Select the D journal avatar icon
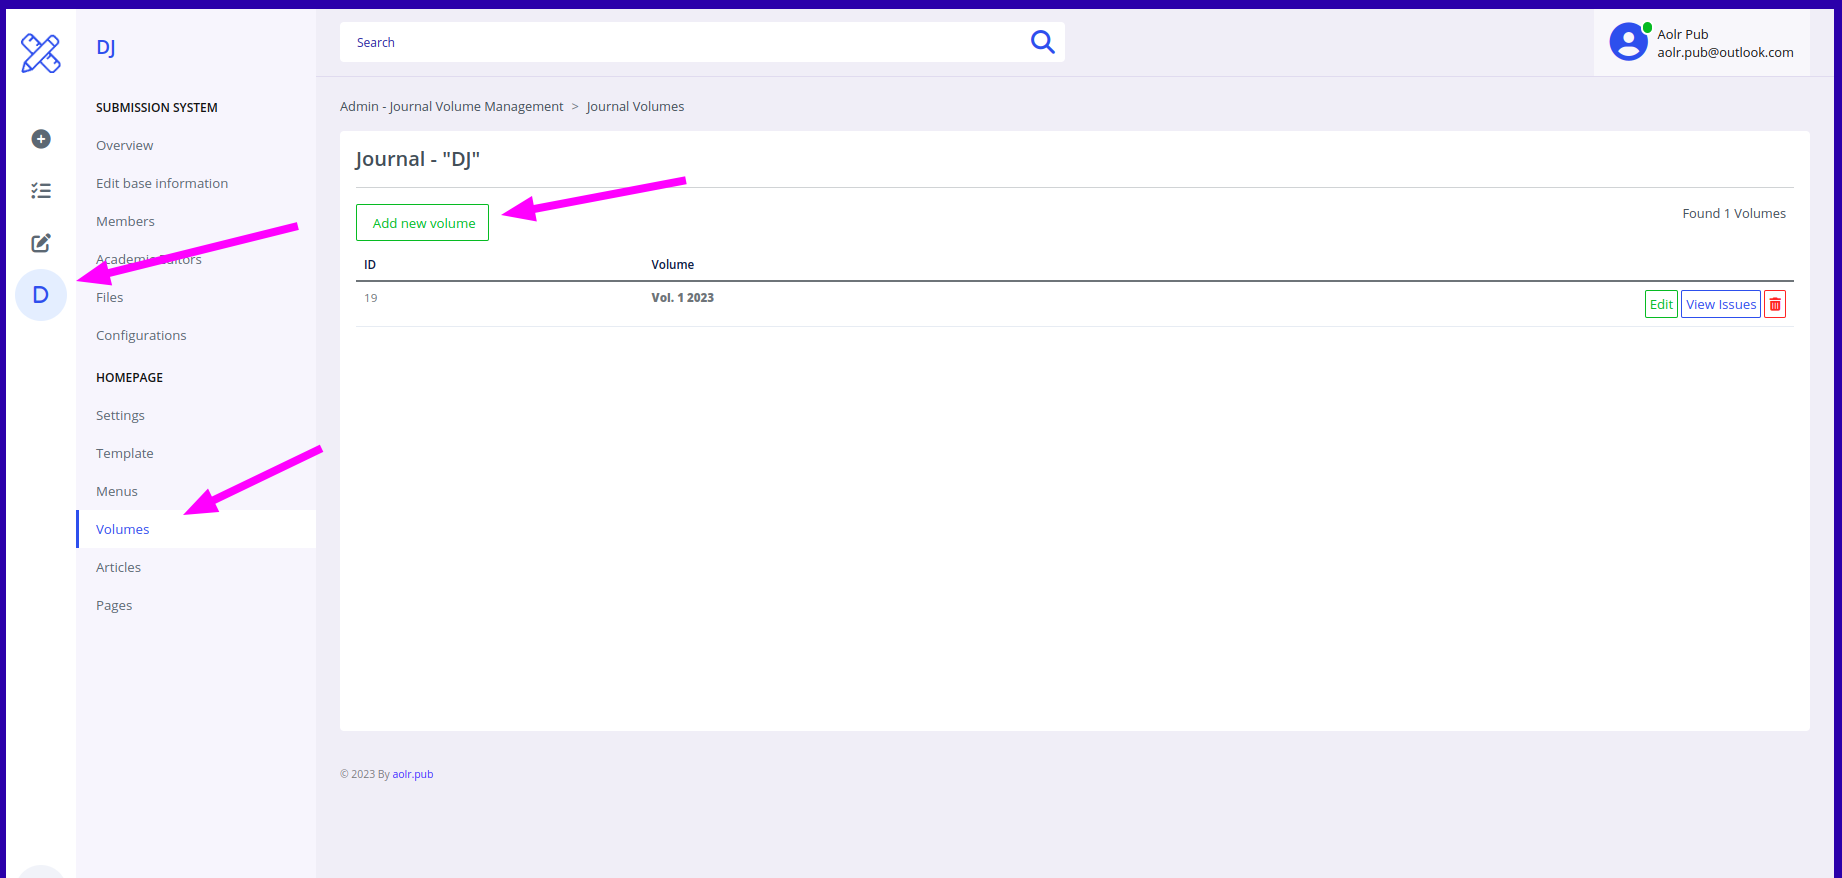The height and width of the screenshot is (878, 1842). (x=41, y=295)
